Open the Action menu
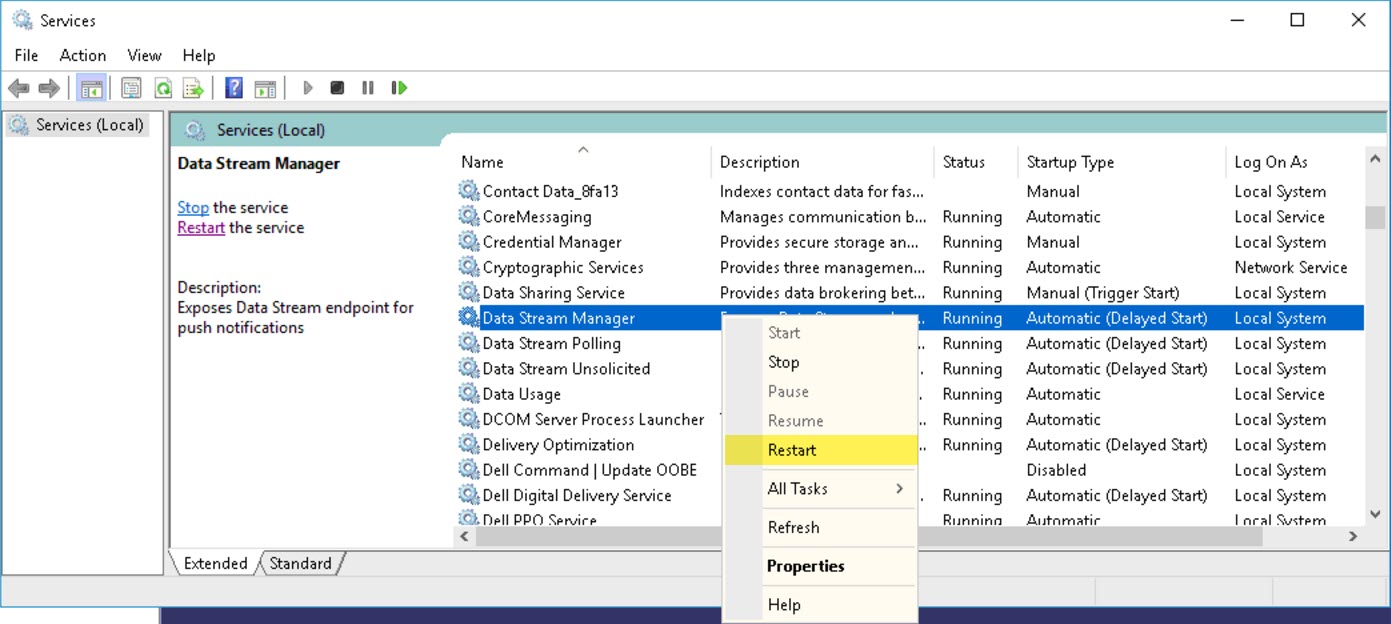Screen dimensions: 1391x624 (x=83, y=55)
